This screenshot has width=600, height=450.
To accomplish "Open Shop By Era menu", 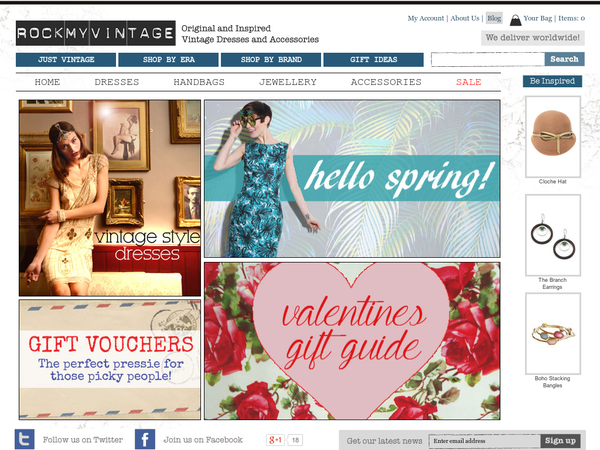I will (x=168, y=60).
